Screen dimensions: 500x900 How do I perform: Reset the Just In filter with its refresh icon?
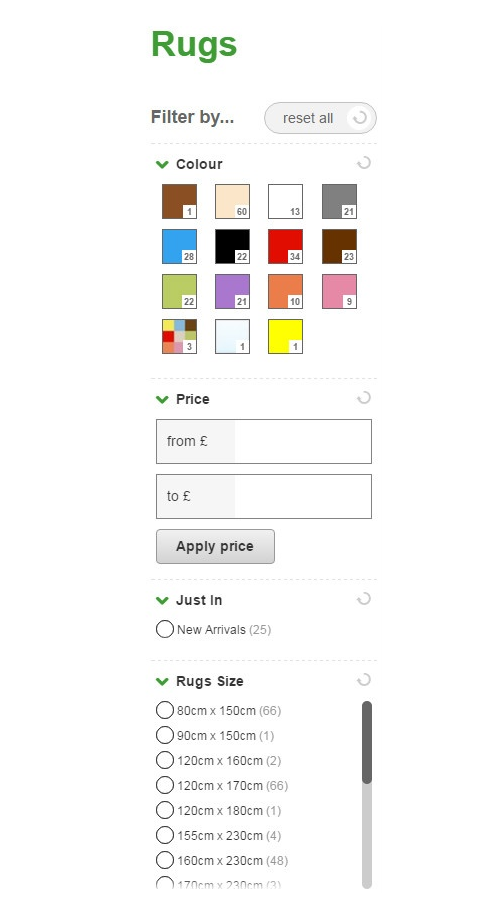click(x=363, y=599)
